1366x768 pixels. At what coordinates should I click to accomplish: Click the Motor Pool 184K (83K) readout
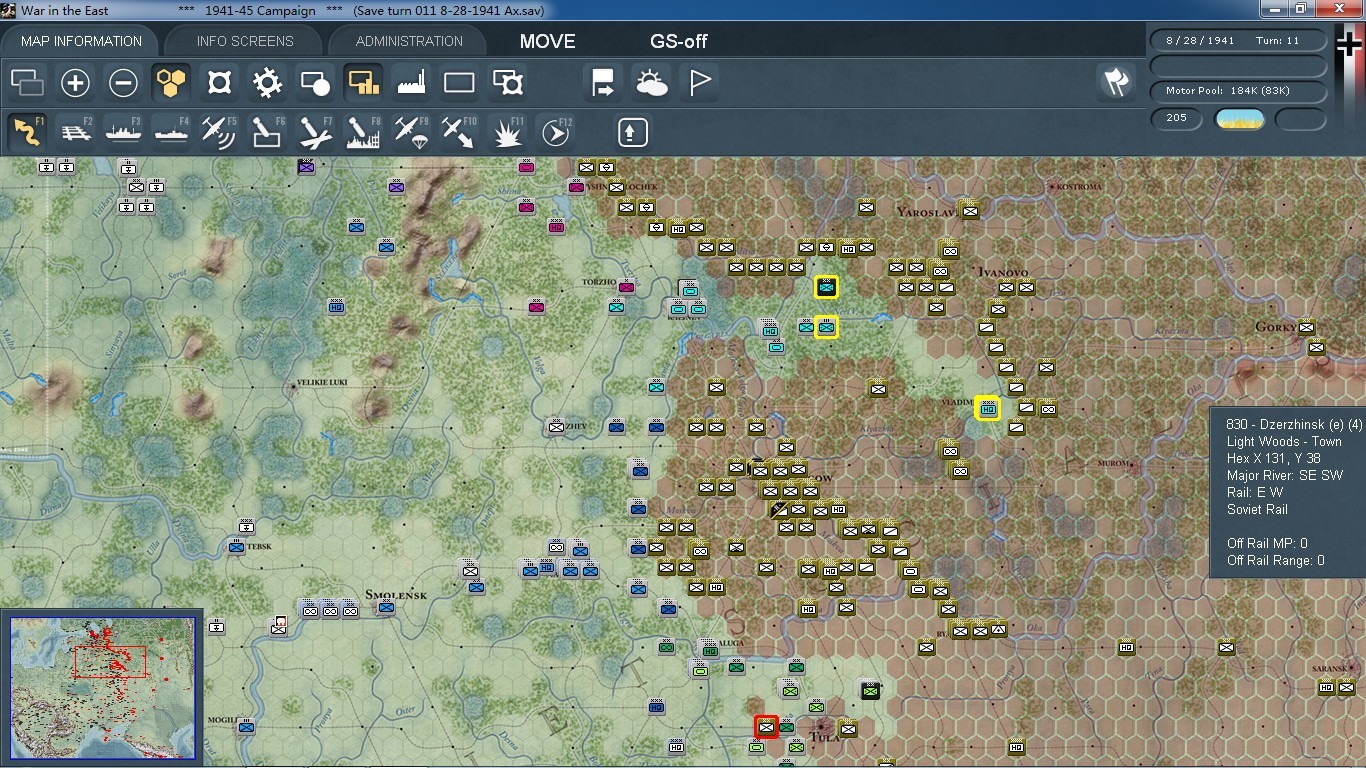click(1239, 91)
